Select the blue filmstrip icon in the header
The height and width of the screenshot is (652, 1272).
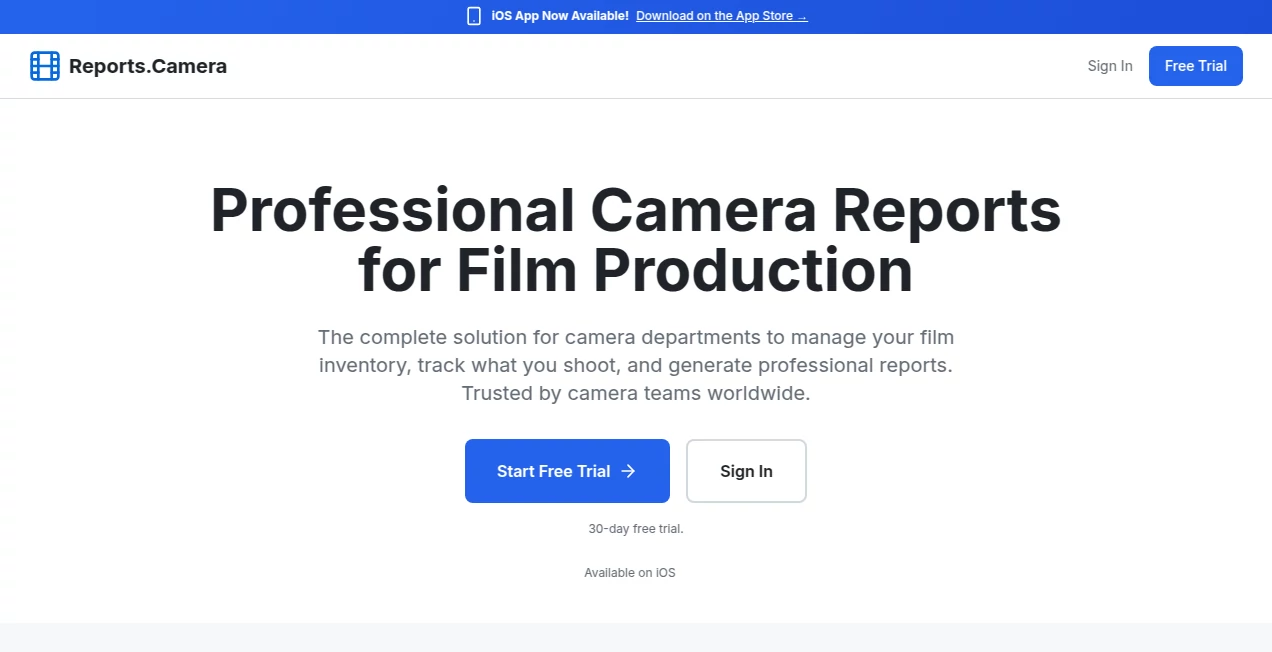(x=45, y=65)
